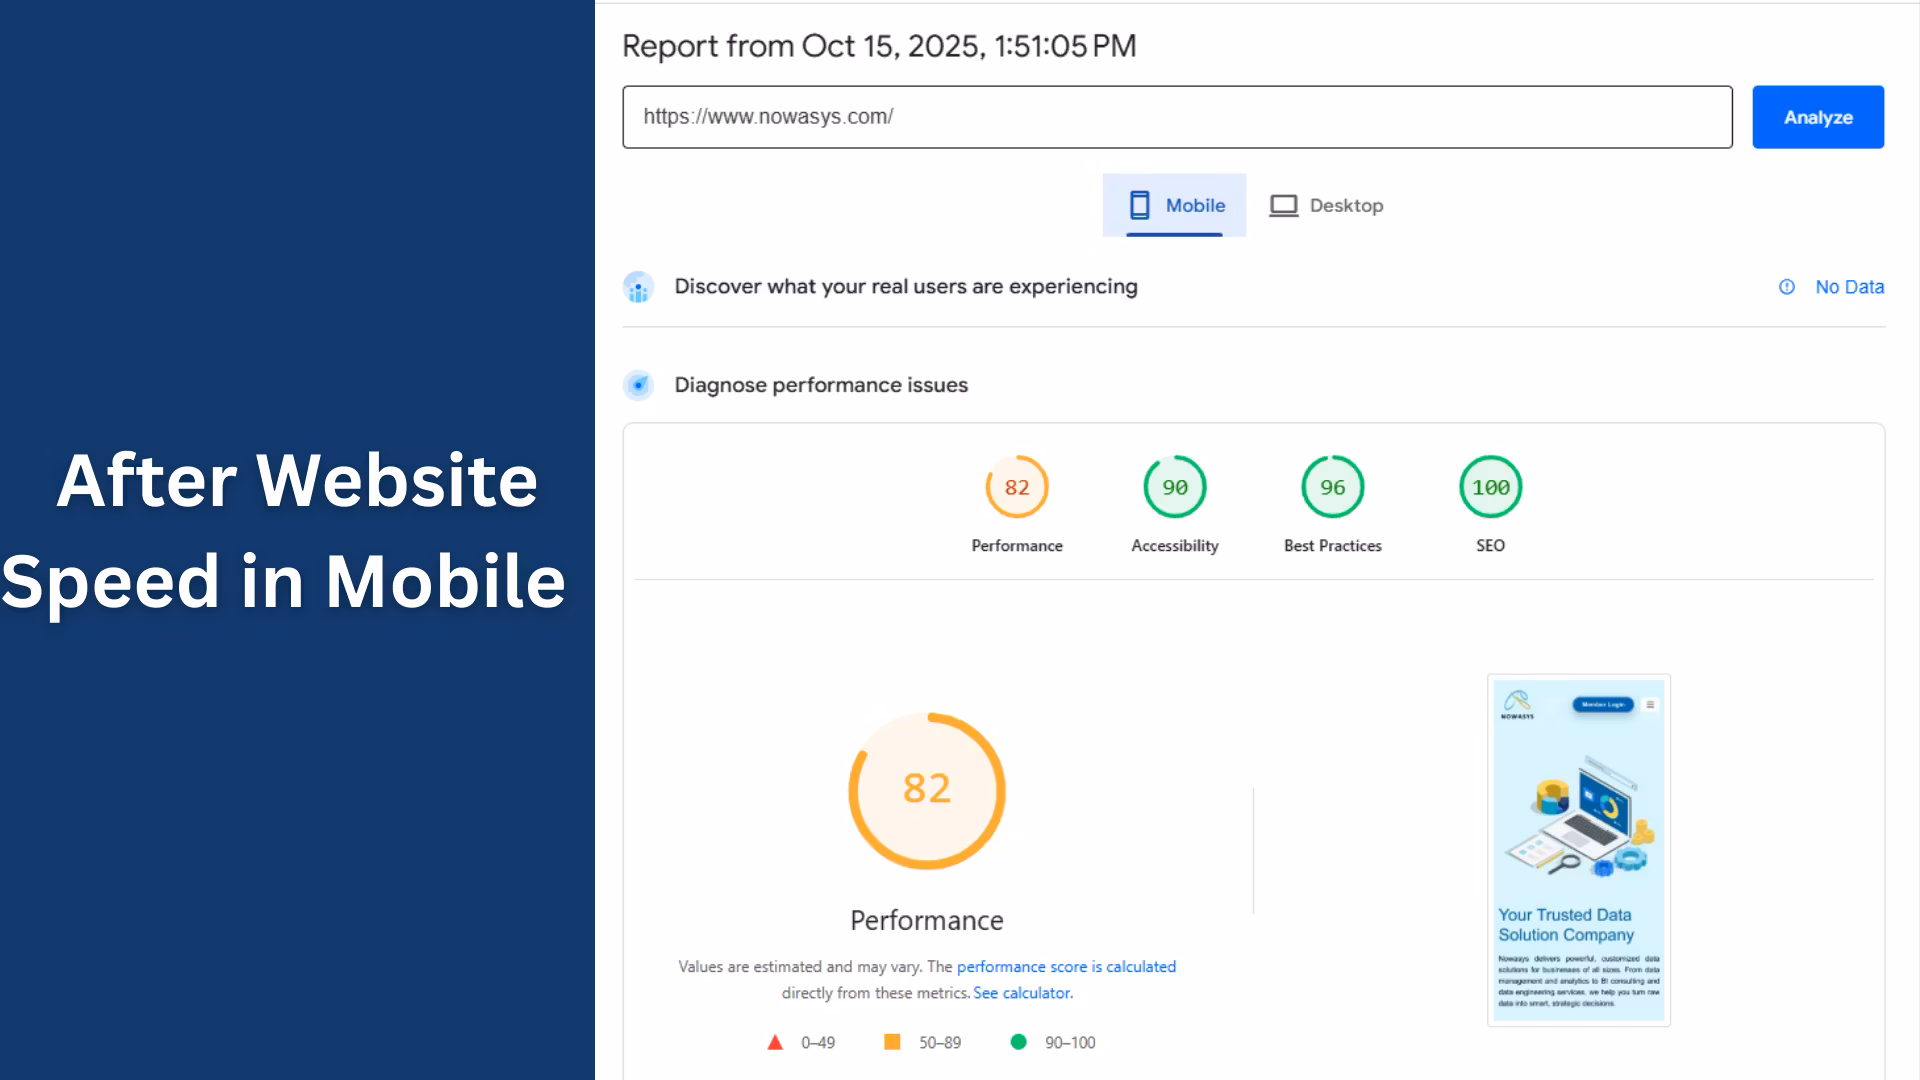The width and height of the screenshot is (1920, 1080).
Task: Click the mobile phone icon
Action: (x=1139, y=205)
